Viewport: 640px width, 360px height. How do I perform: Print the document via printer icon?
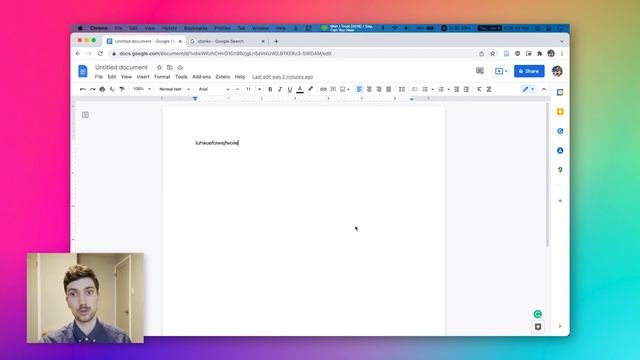click(x=102, y=89)
